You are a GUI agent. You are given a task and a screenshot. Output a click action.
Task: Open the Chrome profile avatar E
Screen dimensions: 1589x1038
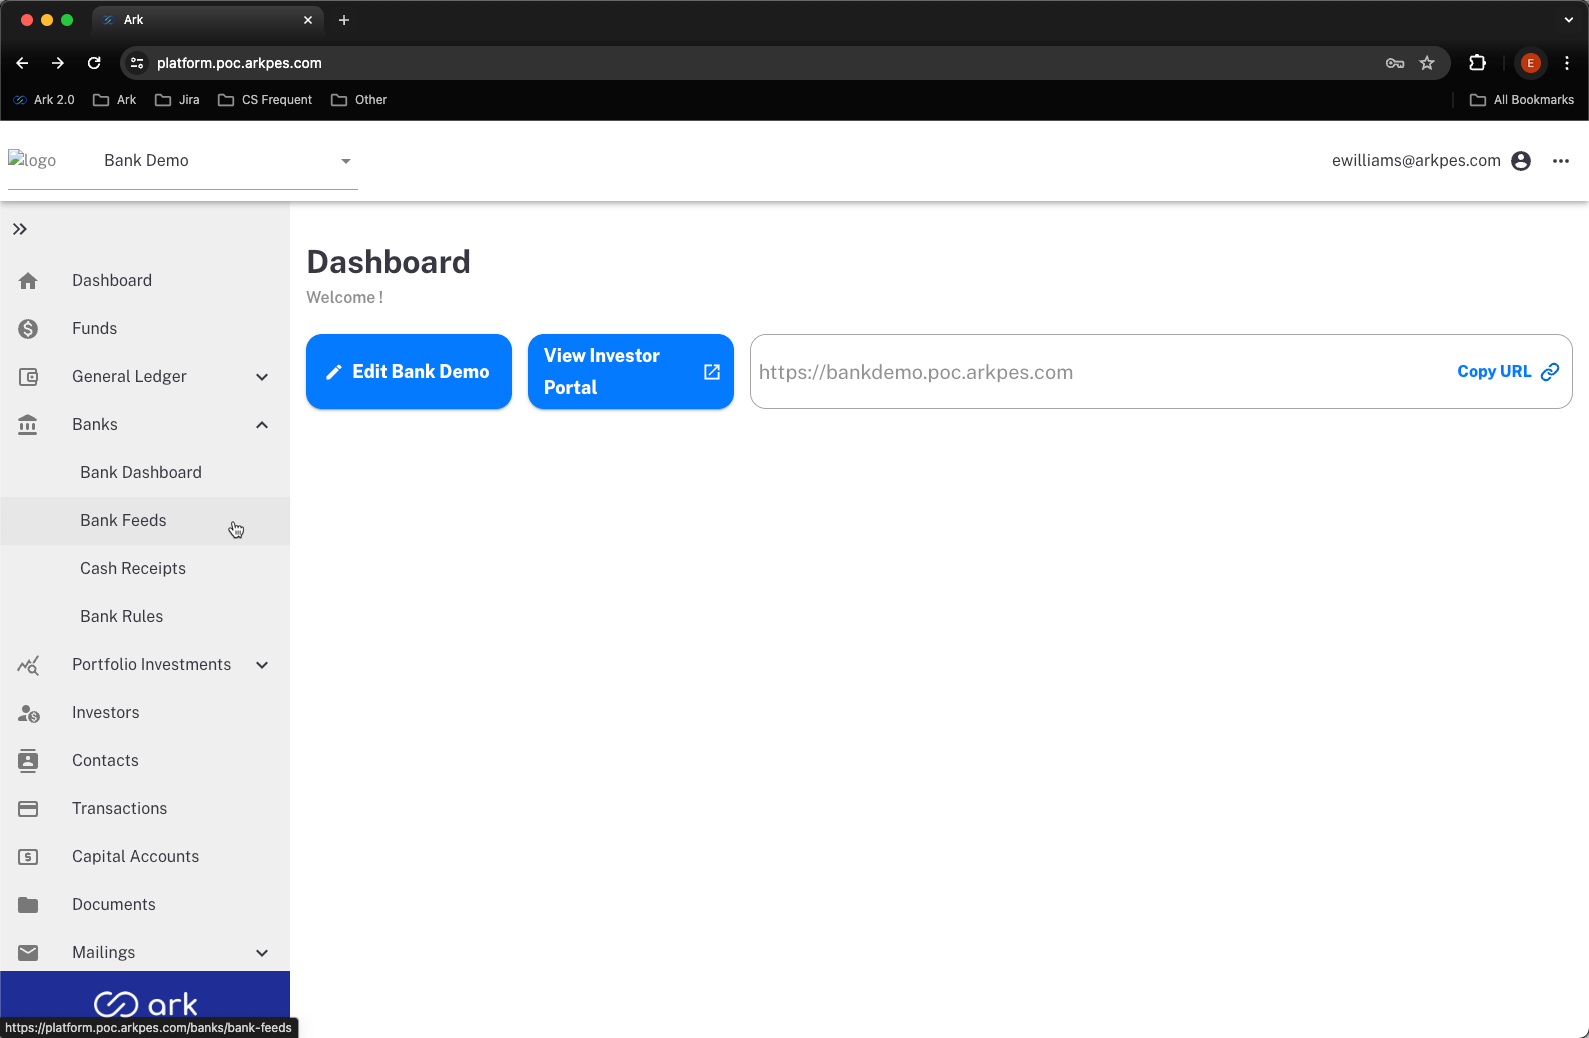(x=1530, y=63)
